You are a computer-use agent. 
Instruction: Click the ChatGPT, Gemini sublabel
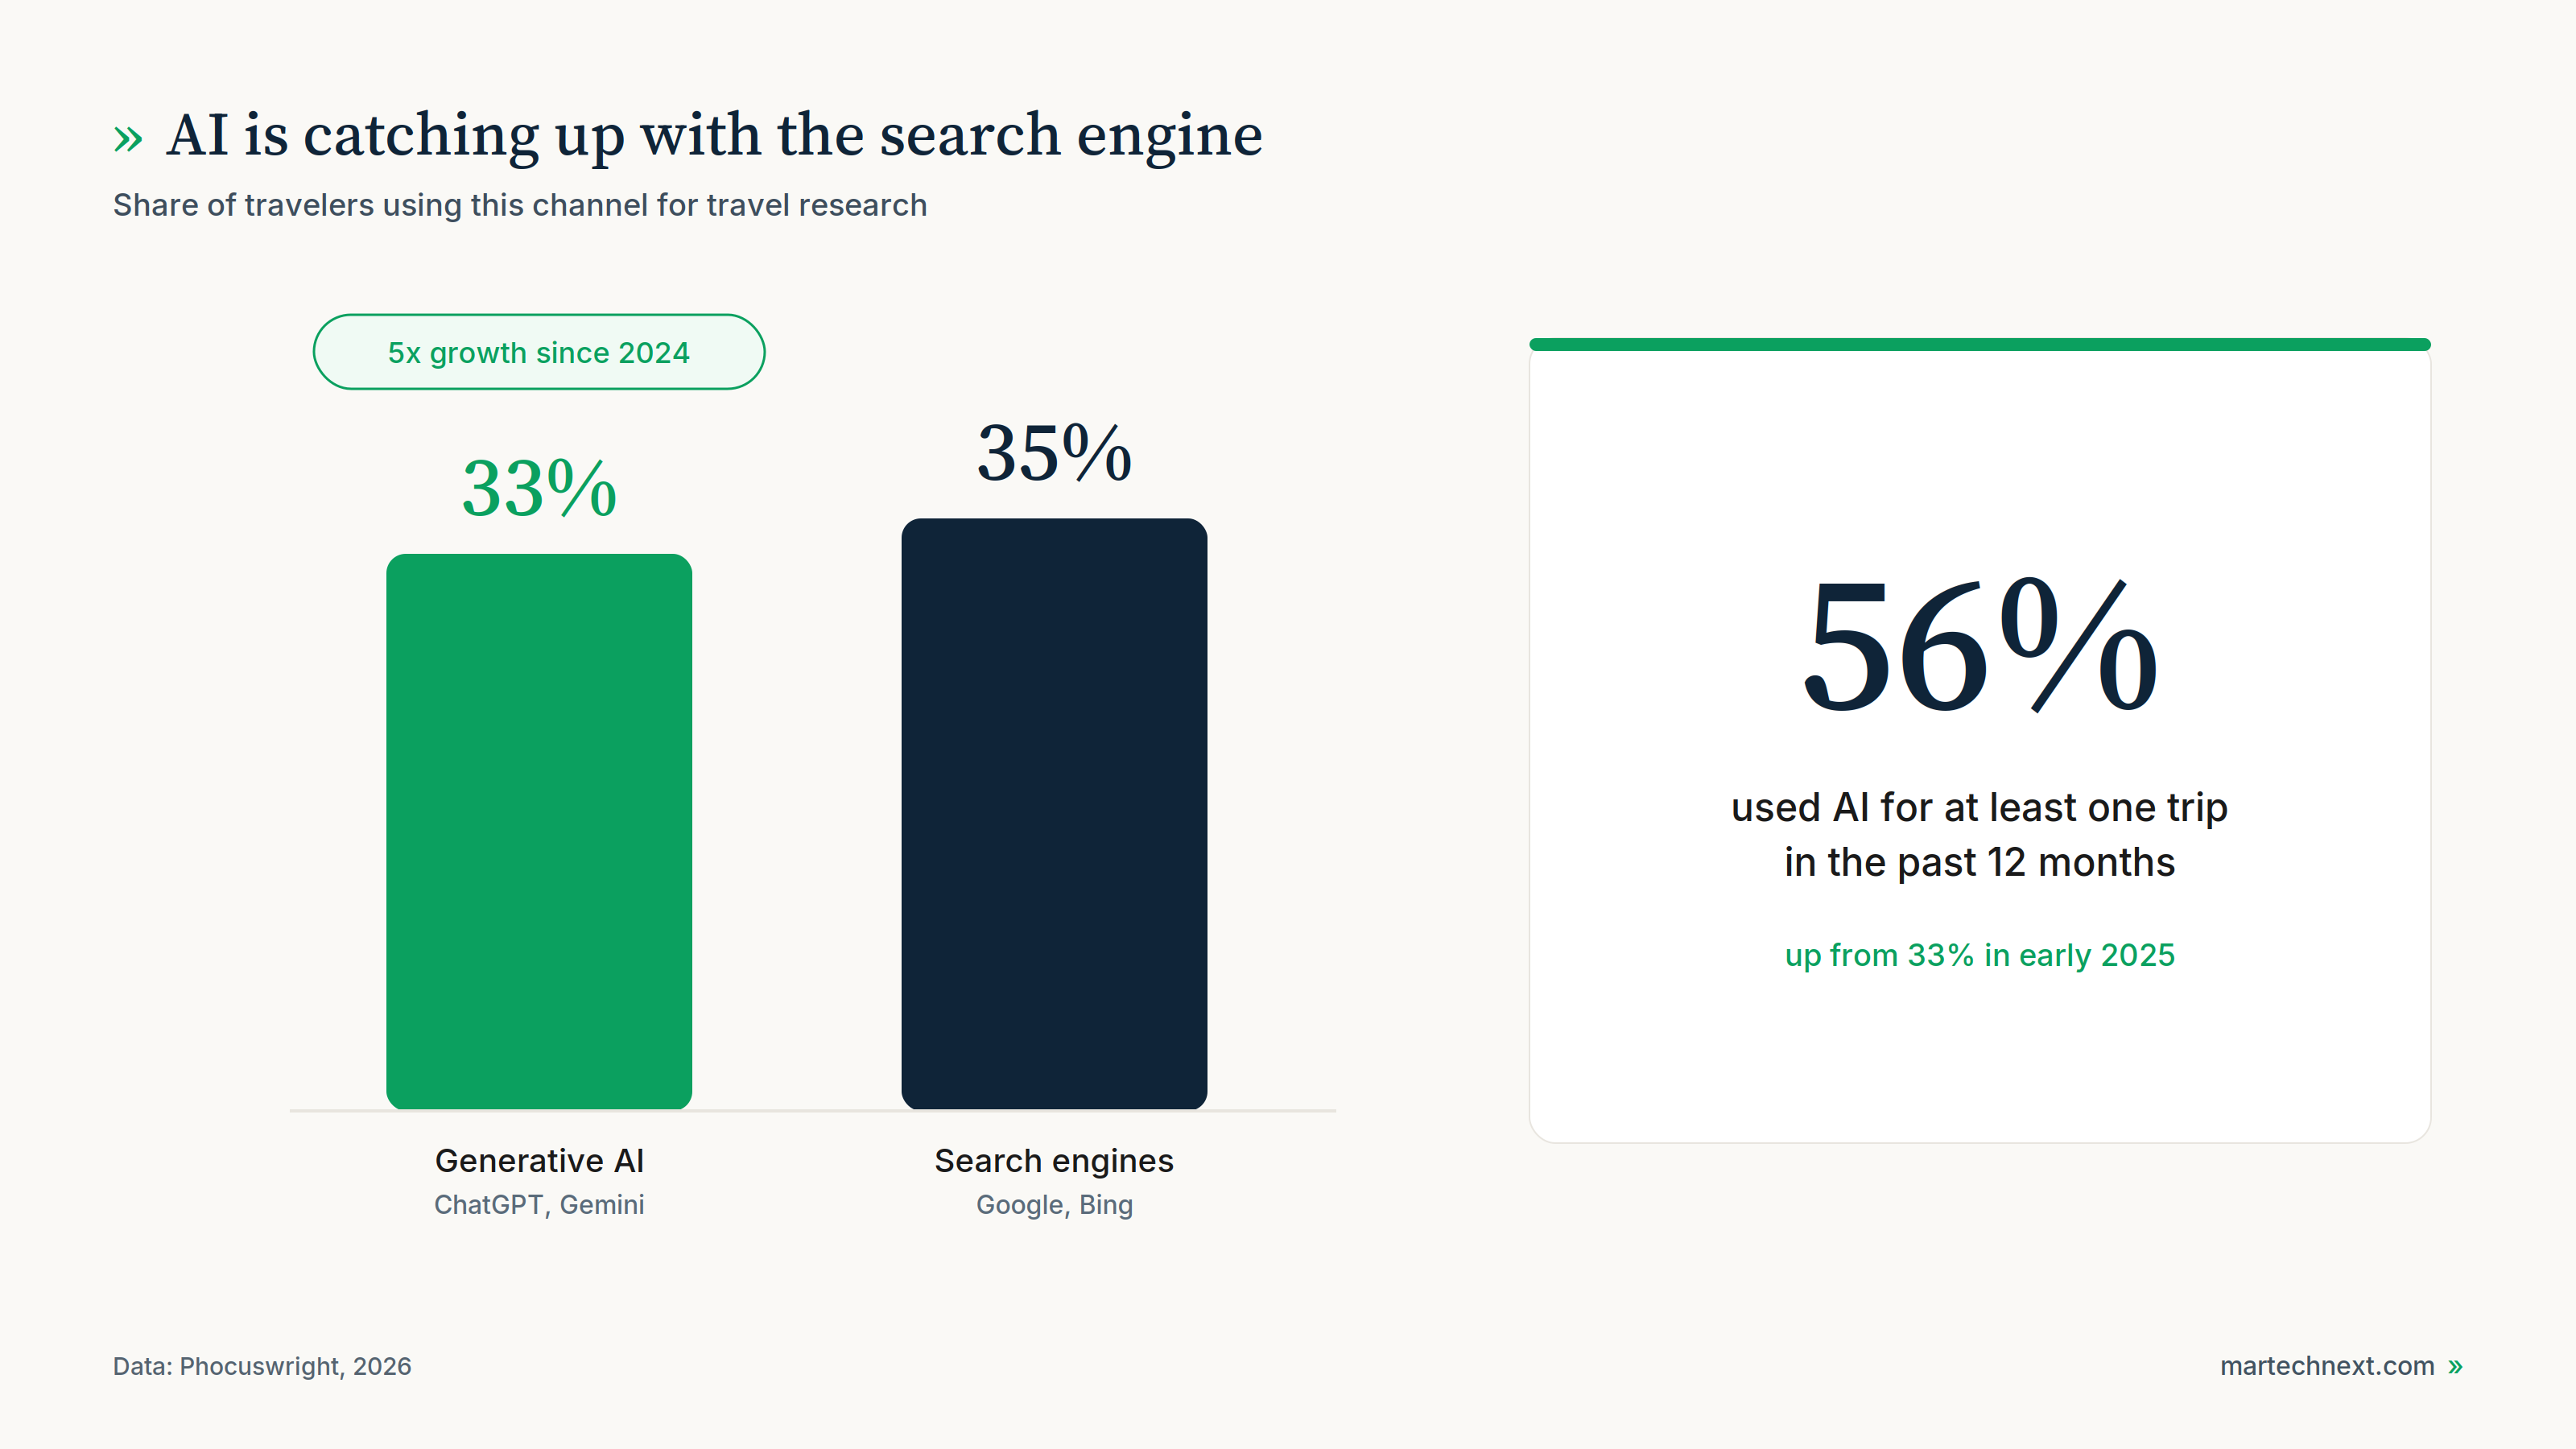click(539, 1205)
